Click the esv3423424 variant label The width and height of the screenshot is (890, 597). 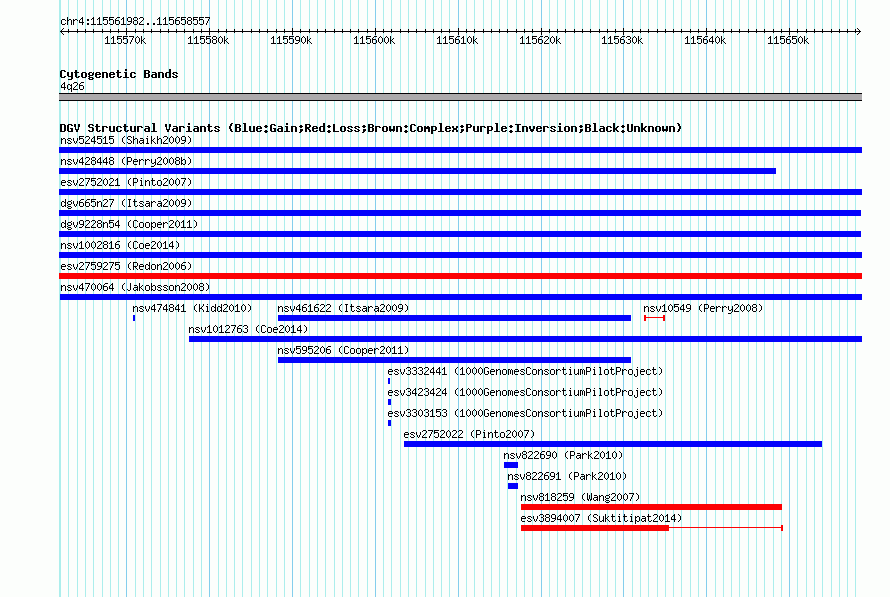[525, 392]
